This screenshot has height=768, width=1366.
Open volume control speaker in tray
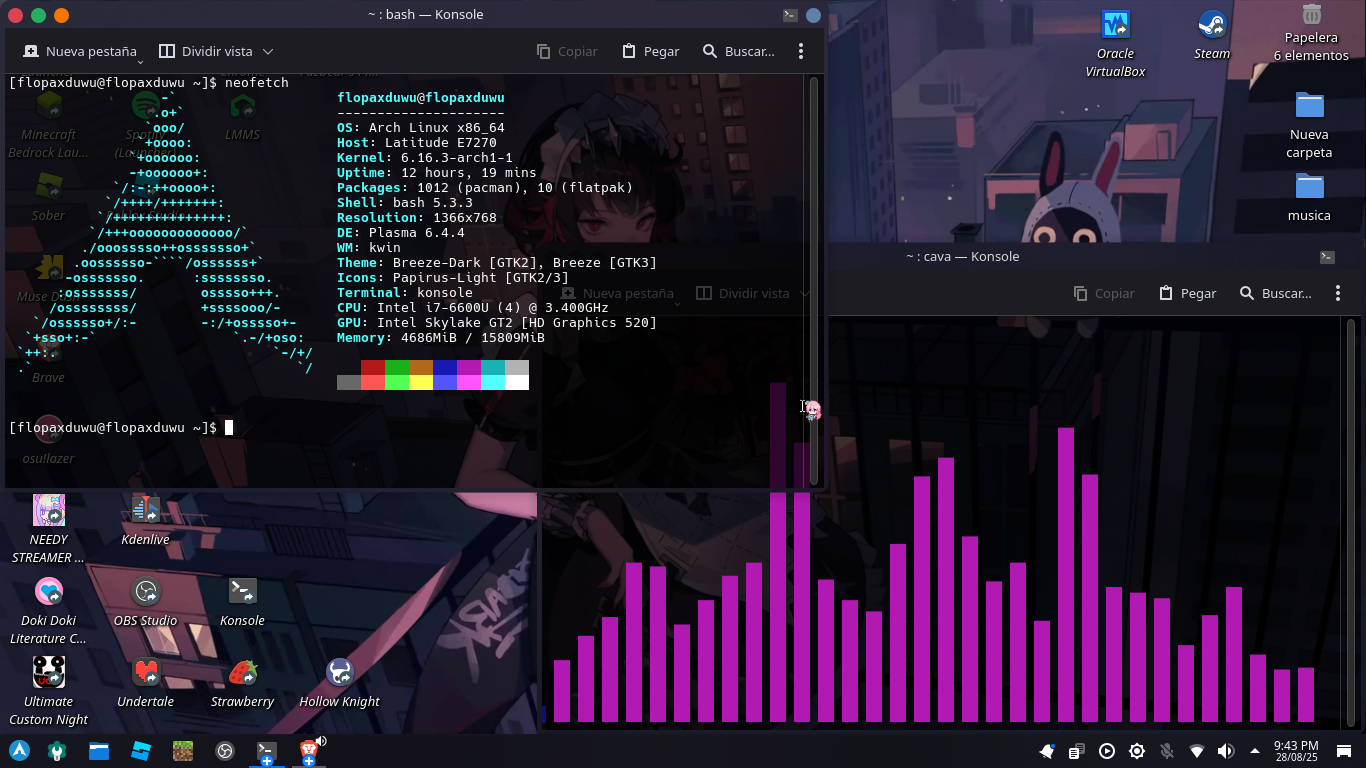1226,751
